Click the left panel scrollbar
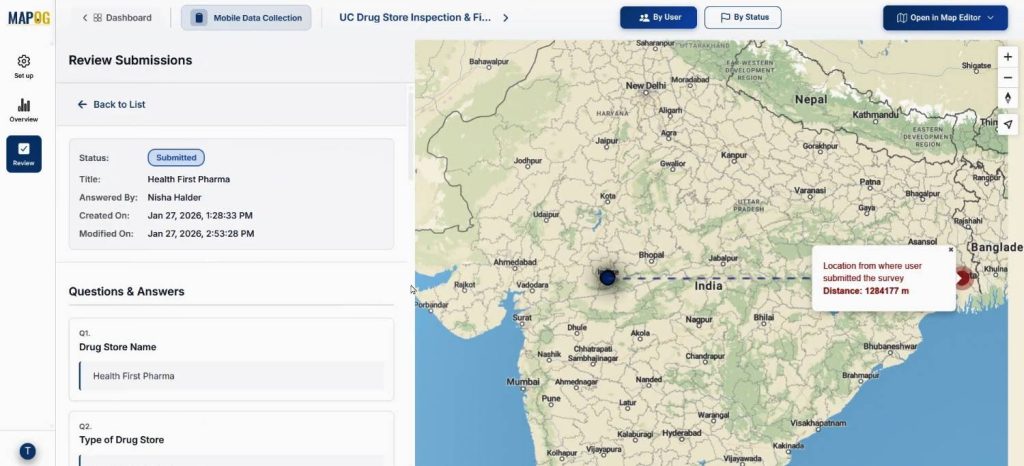This screenshot has height=466, width=1024. pos(411,137)
